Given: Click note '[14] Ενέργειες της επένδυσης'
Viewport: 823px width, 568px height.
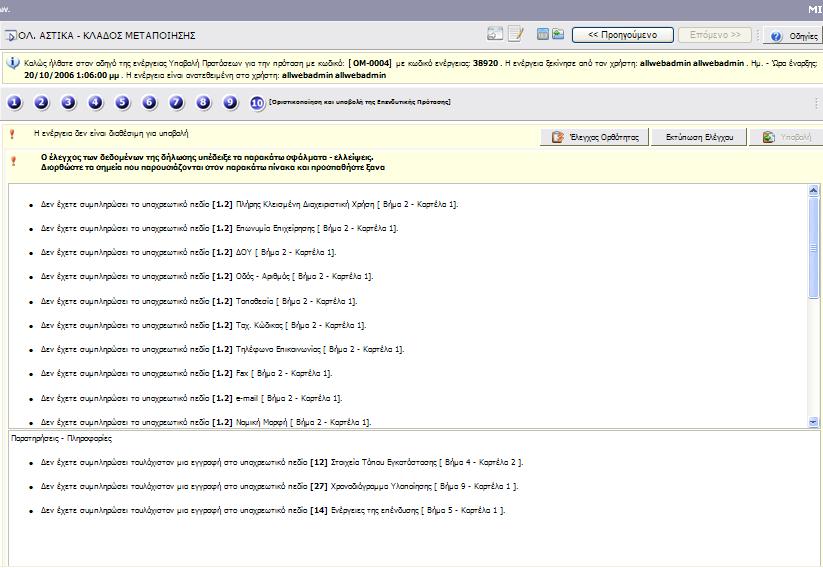Looking at the screenshot, I should [x=273, y=510].
